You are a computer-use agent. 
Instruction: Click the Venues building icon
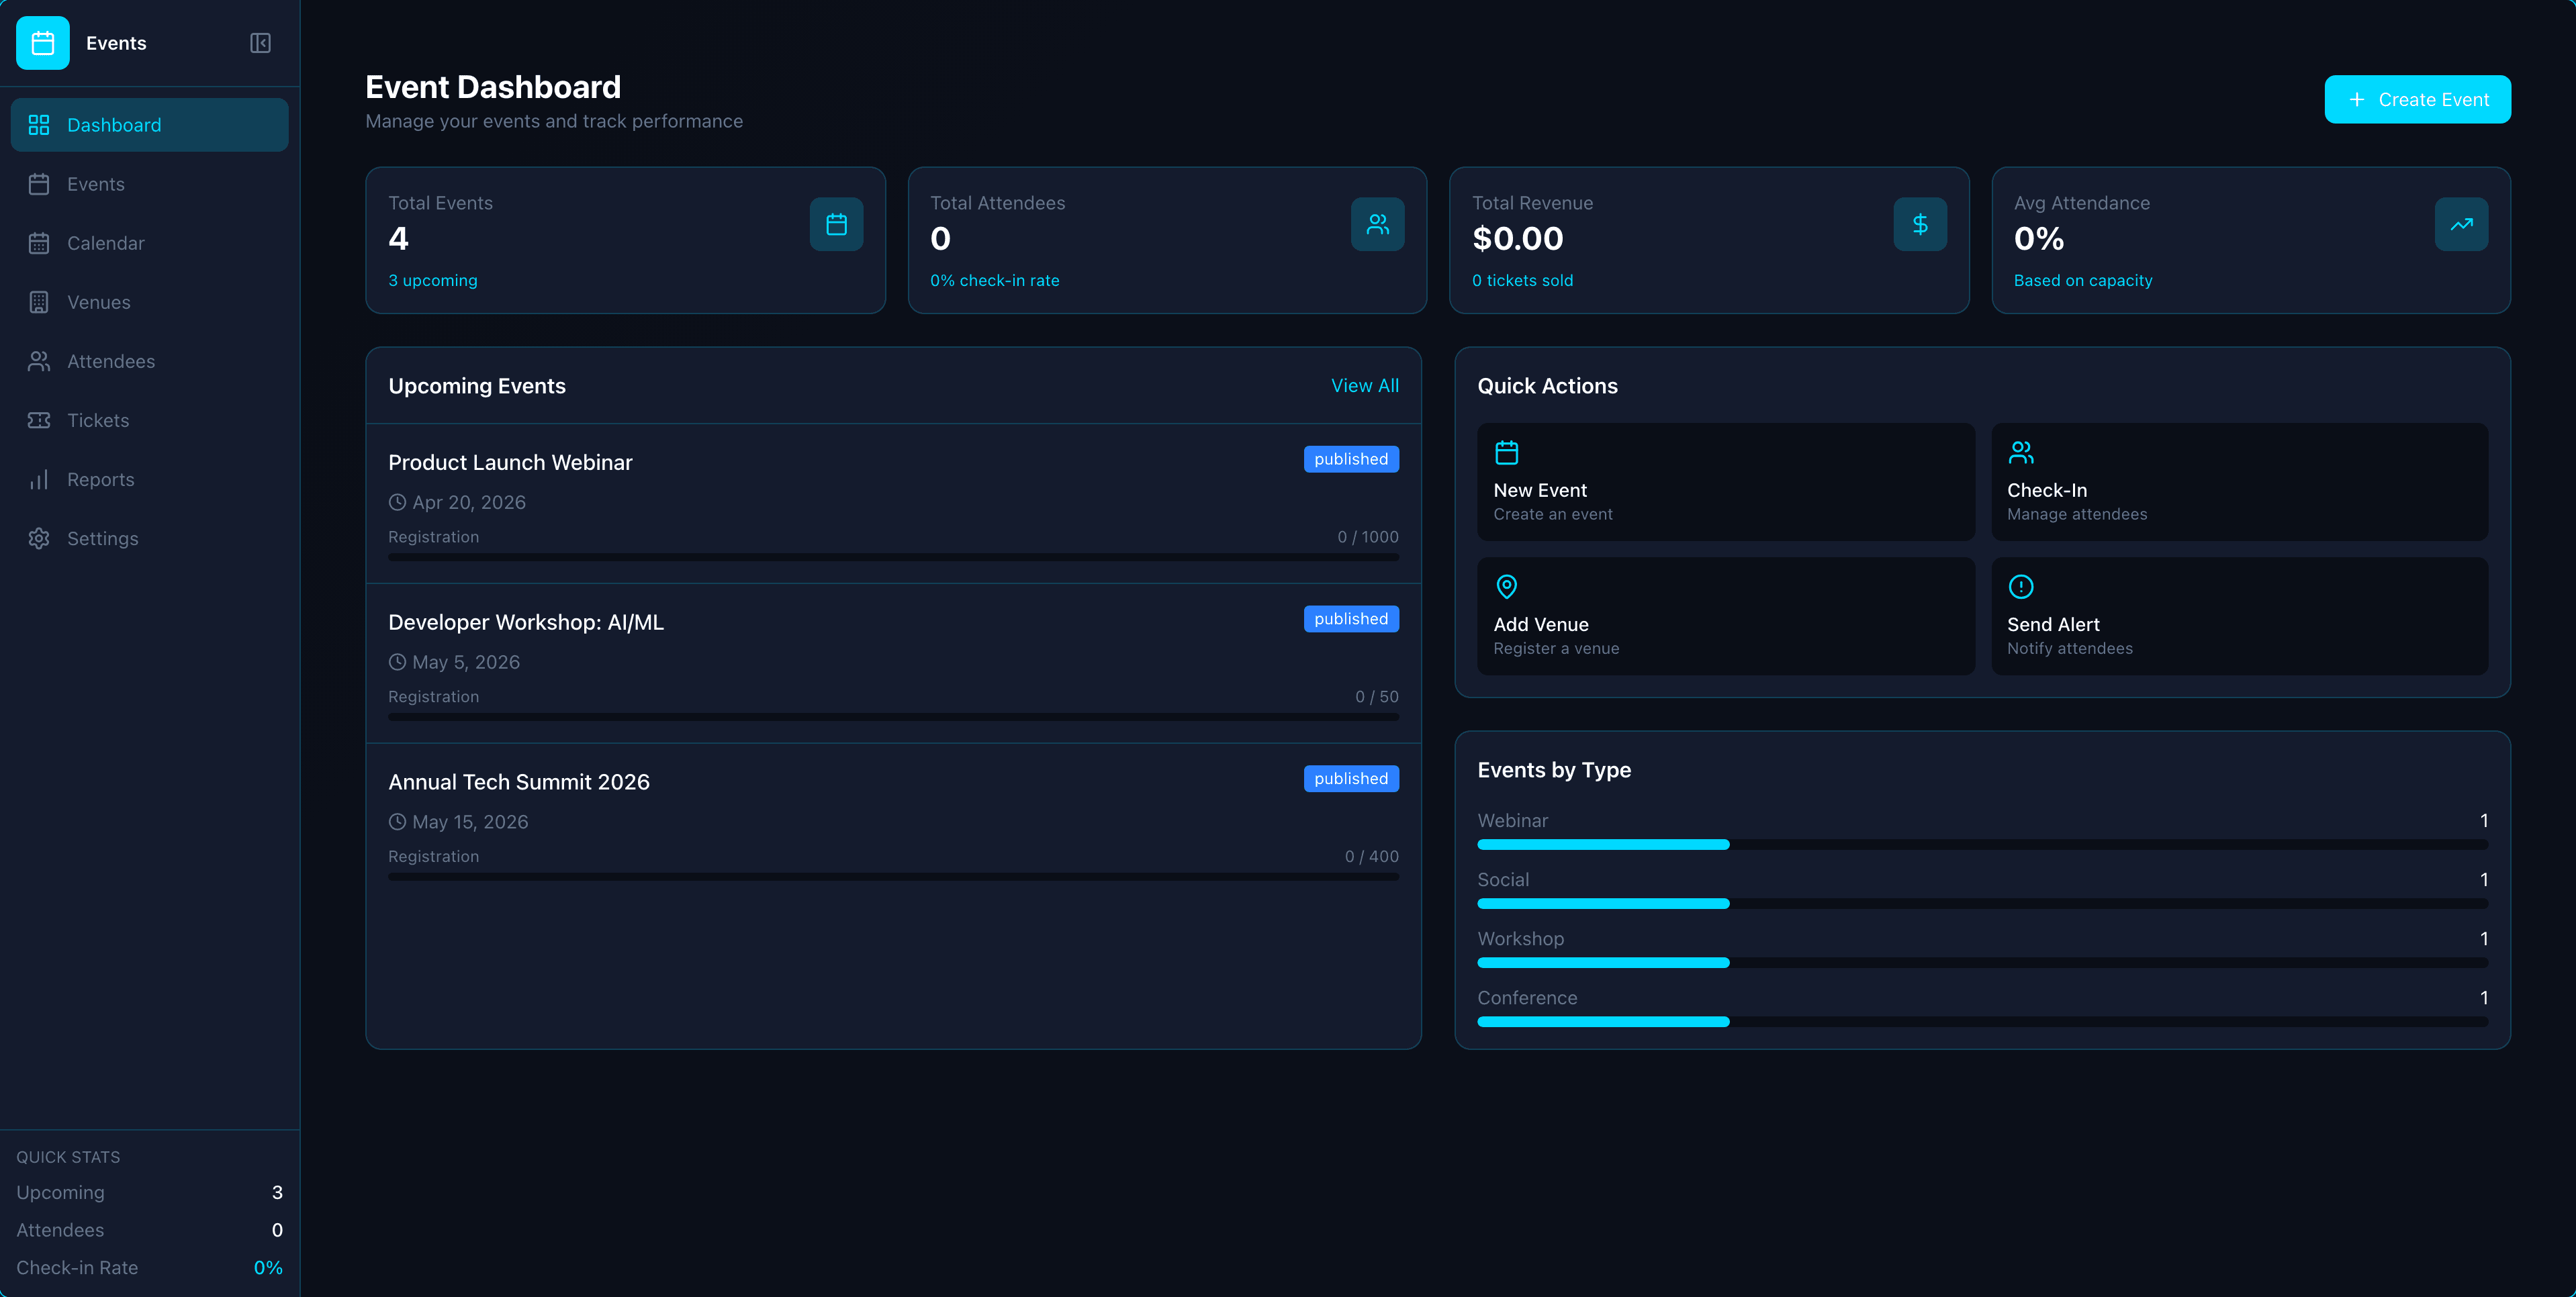tap(39, 302)
